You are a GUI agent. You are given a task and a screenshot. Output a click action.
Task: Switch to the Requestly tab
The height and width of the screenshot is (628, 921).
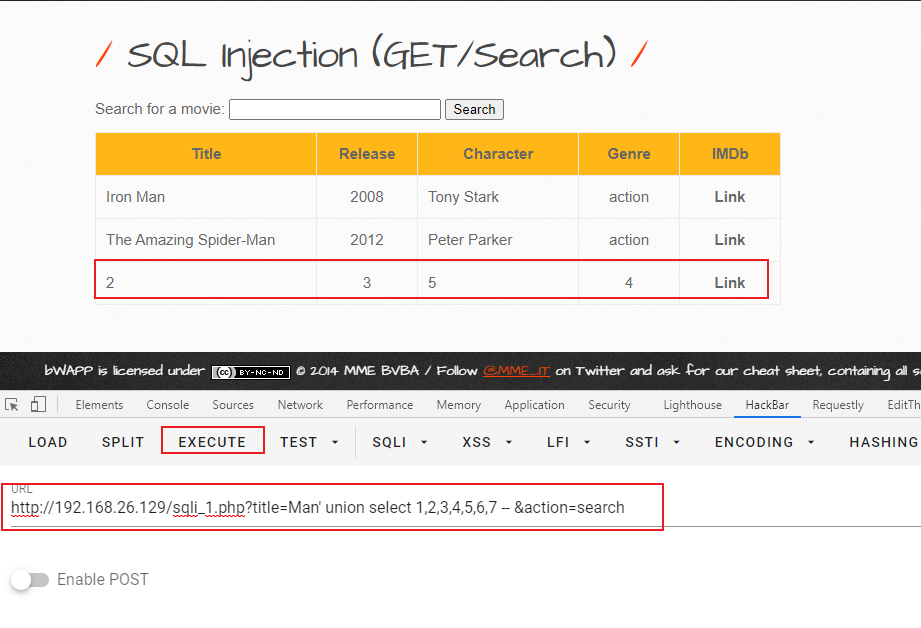pos(838,405)
